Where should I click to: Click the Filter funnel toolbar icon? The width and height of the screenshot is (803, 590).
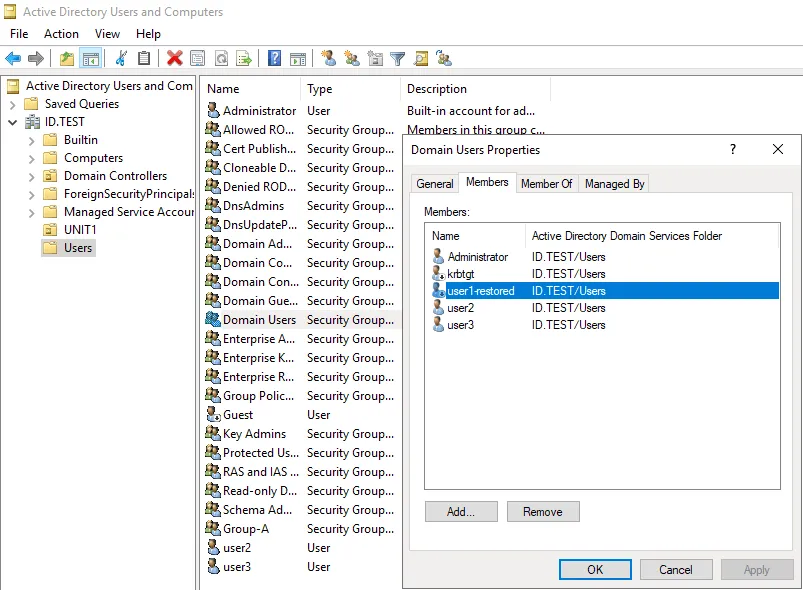coord(397,59)
